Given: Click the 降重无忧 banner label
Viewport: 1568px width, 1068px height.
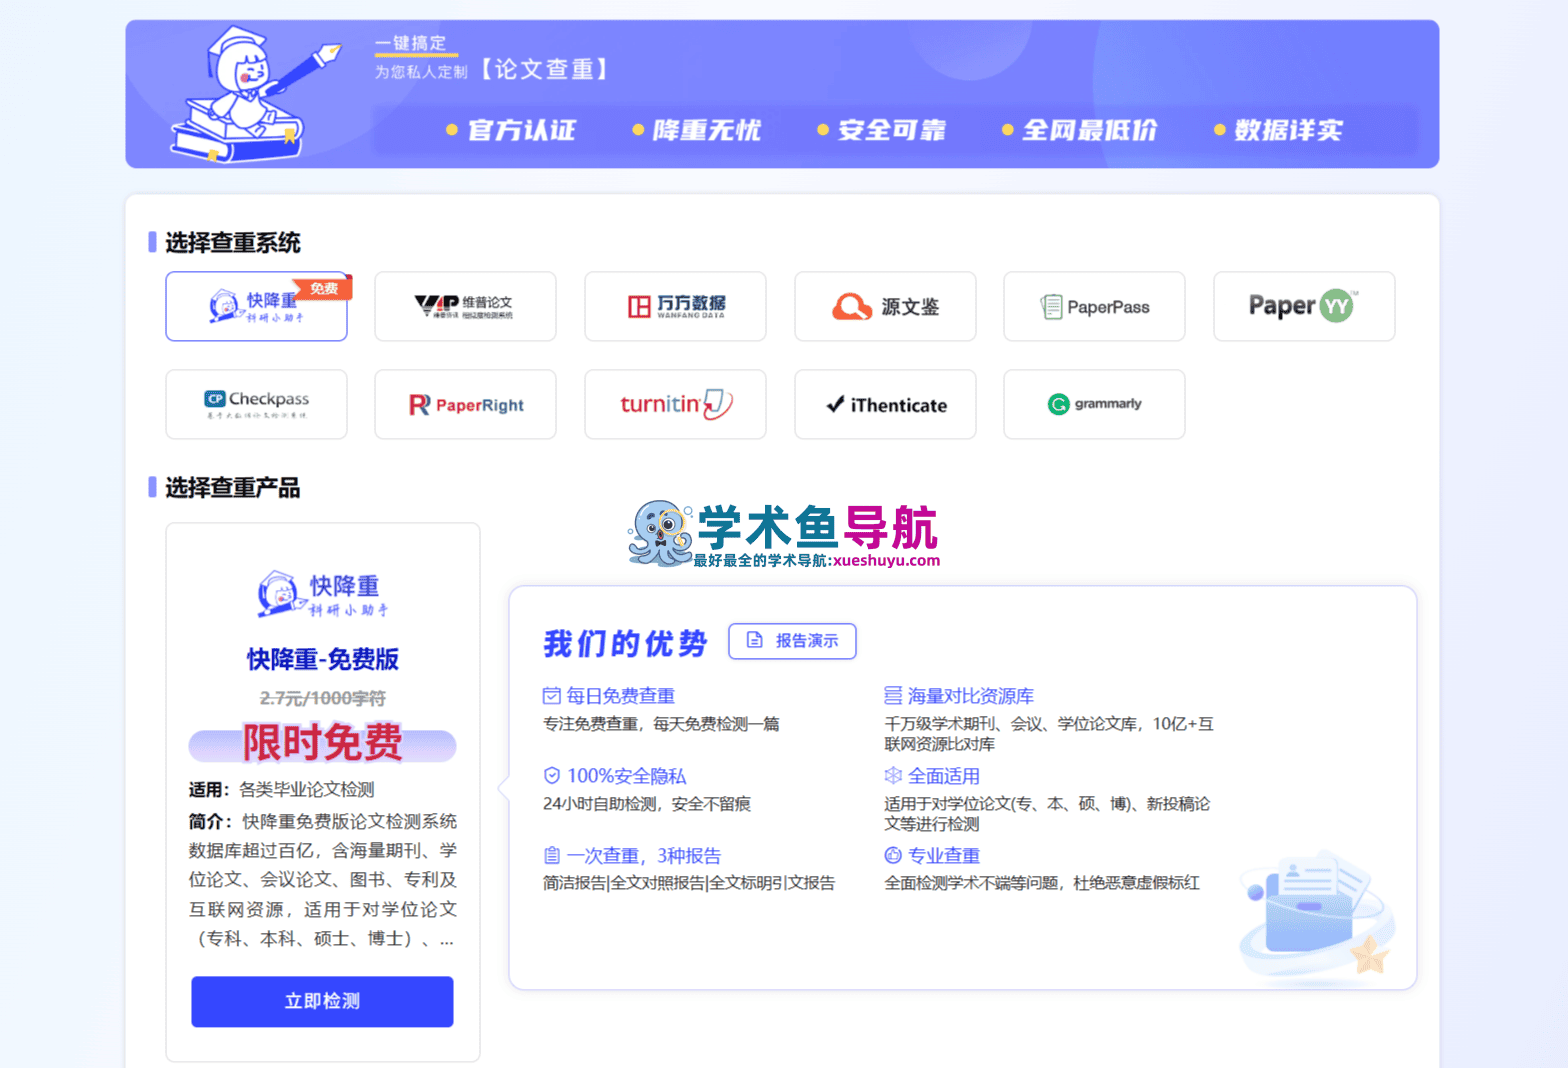Looking at the screenshot, I should tap(707, 130).
